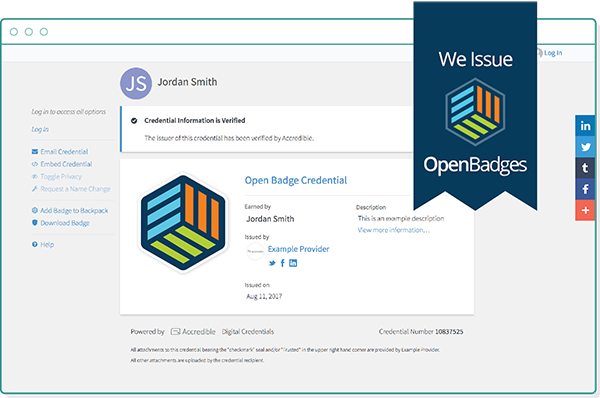This screenshot has width=600, height=398.
Task: Click Jordan Smith header name
Action: [x=188, y=82]
